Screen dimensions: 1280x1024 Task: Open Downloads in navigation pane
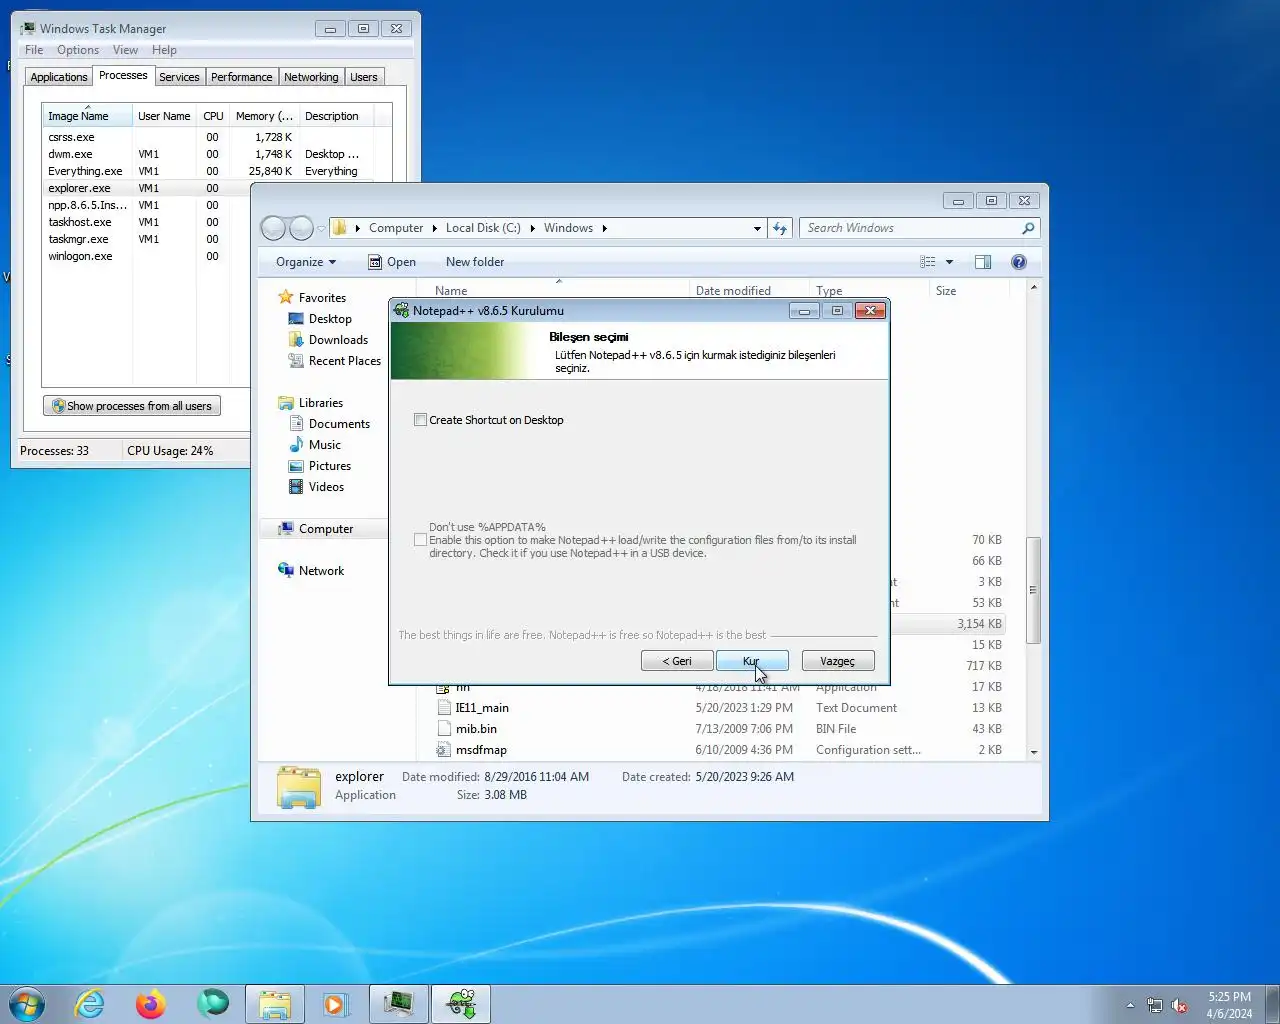click(338, 340)
